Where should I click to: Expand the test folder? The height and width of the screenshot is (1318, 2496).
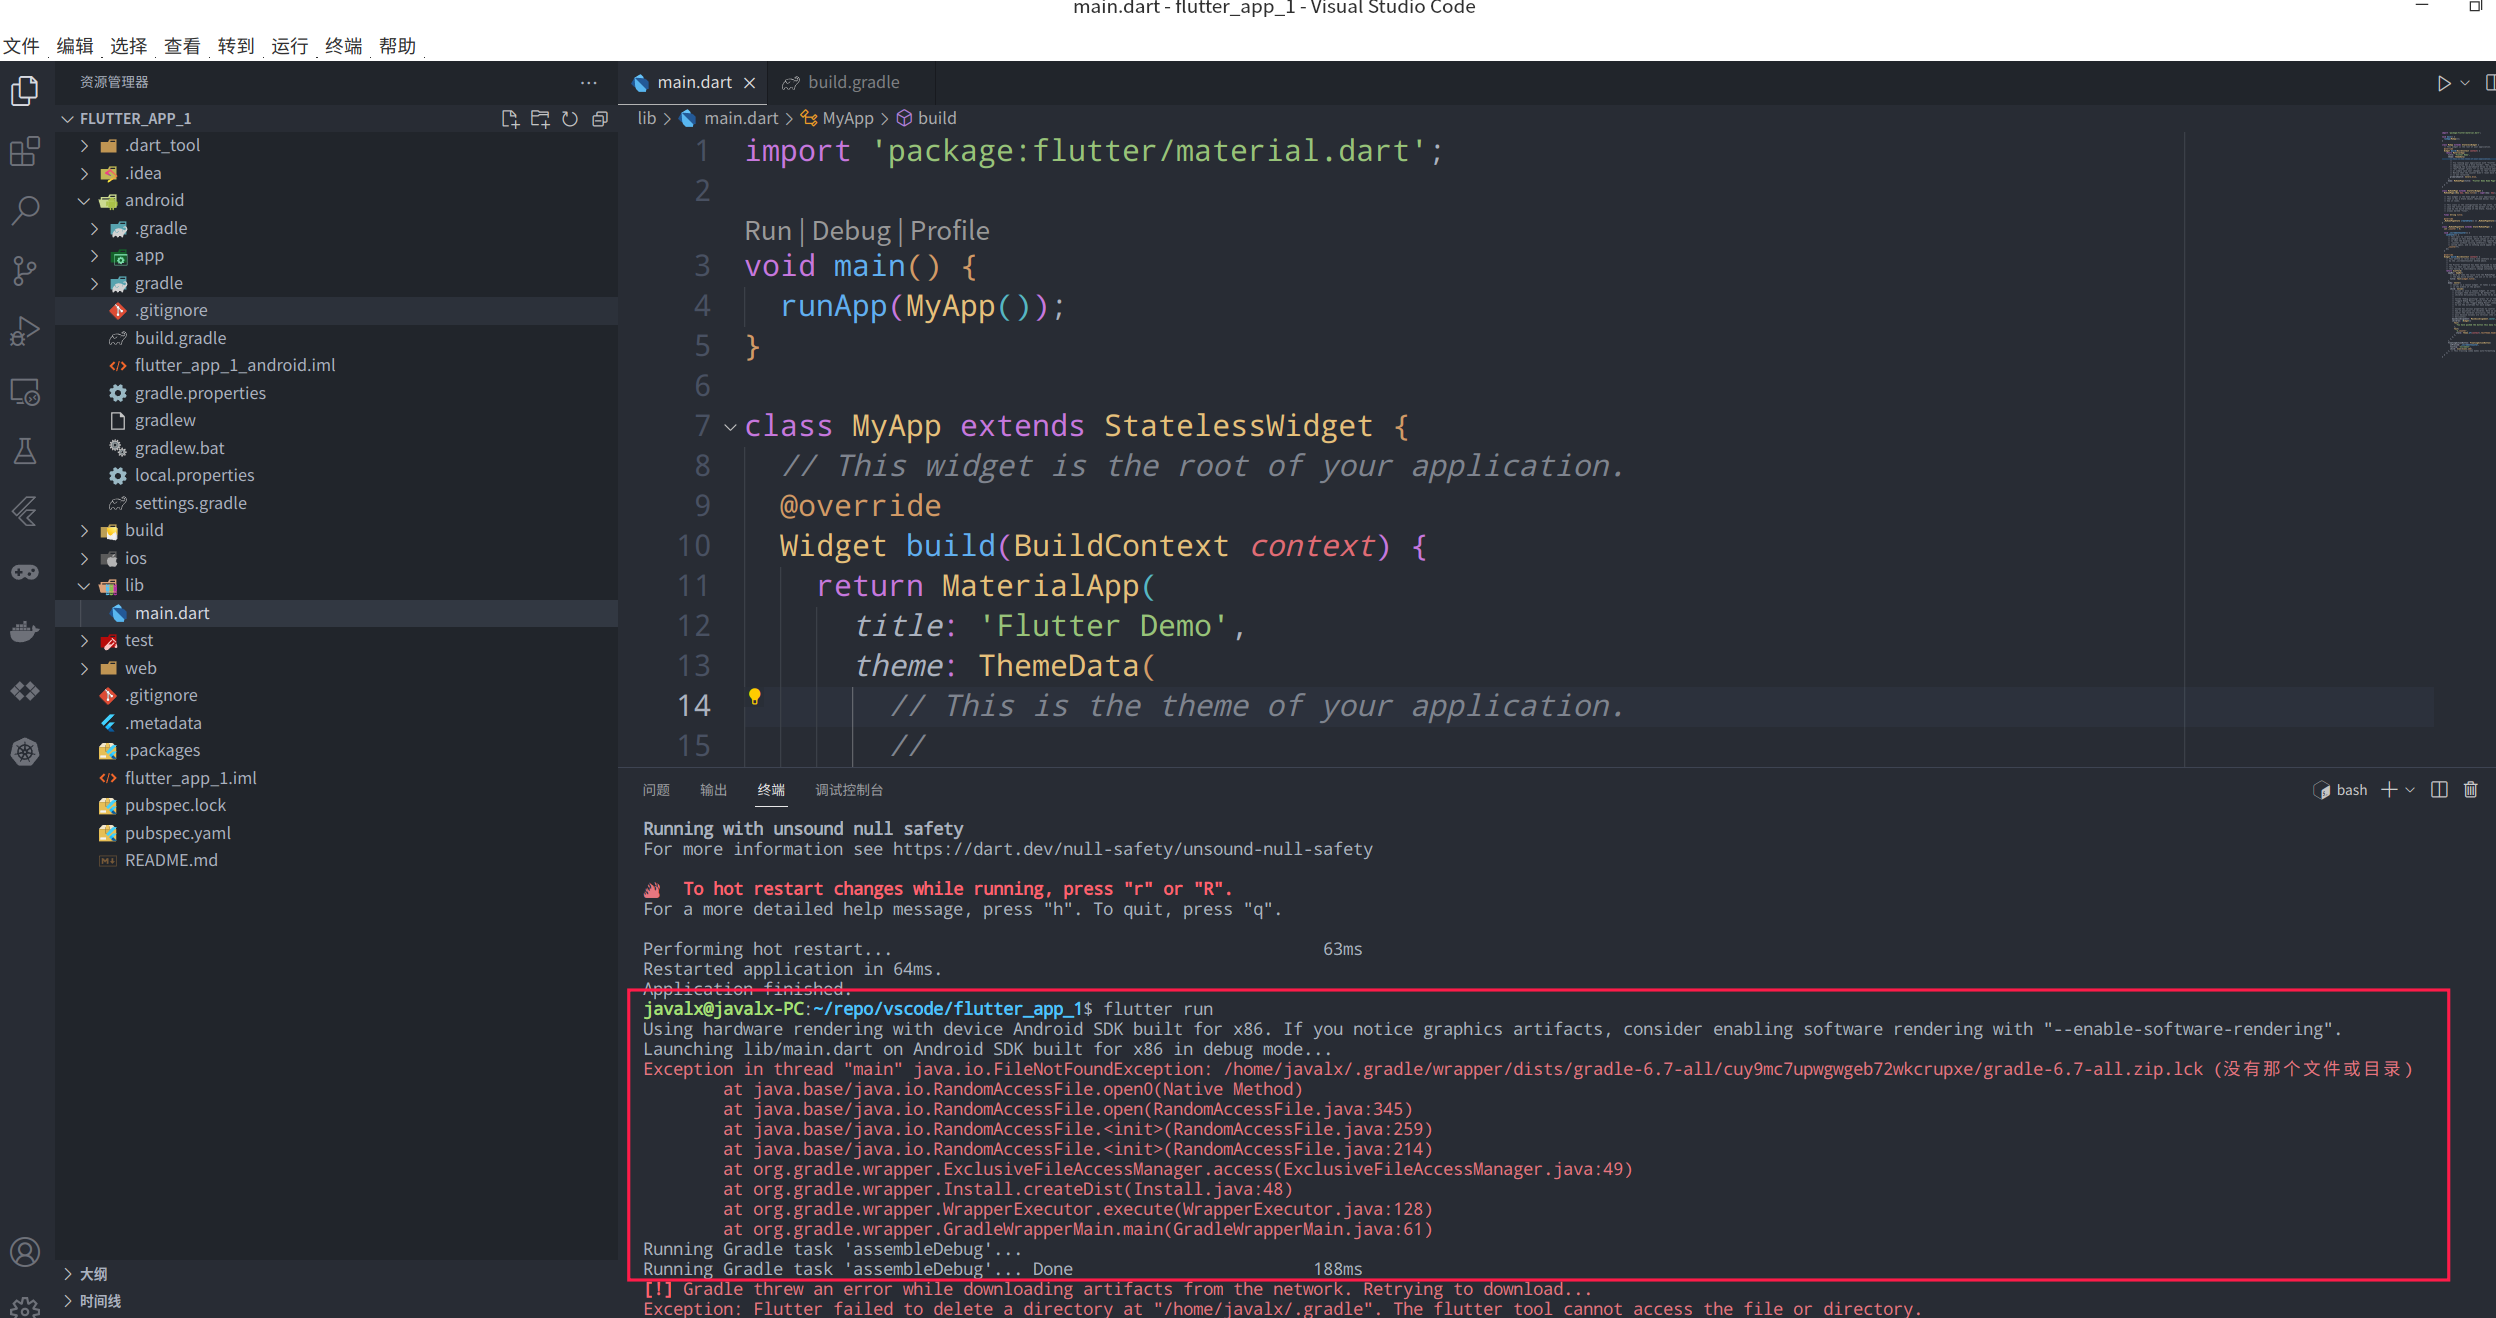click(85, 641)
